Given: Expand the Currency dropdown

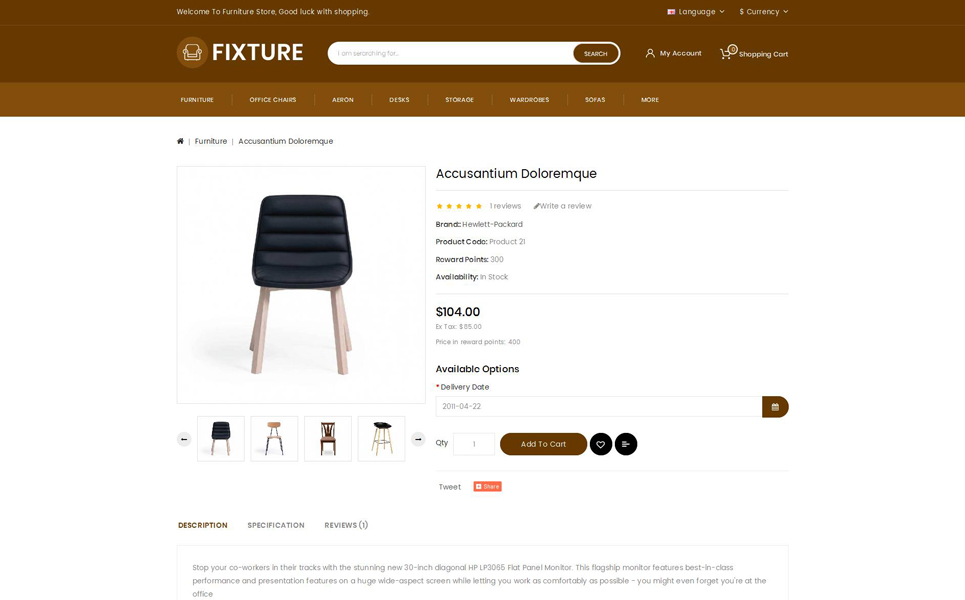Looking at the screenshot, I should coord(764,12).
